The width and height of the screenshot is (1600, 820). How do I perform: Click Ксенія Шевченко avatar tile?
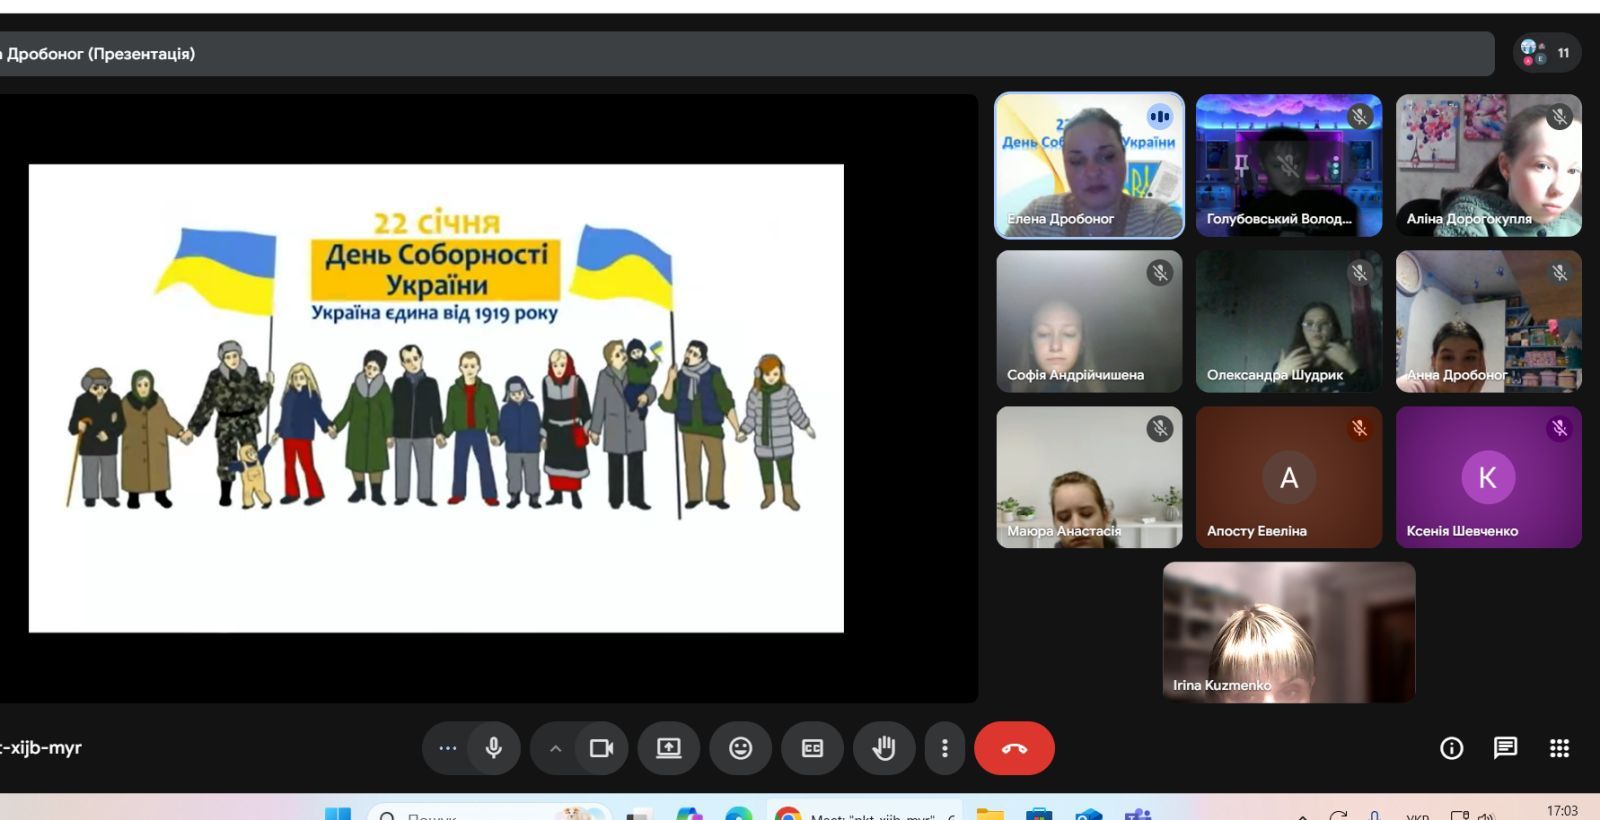[1488, 477]
